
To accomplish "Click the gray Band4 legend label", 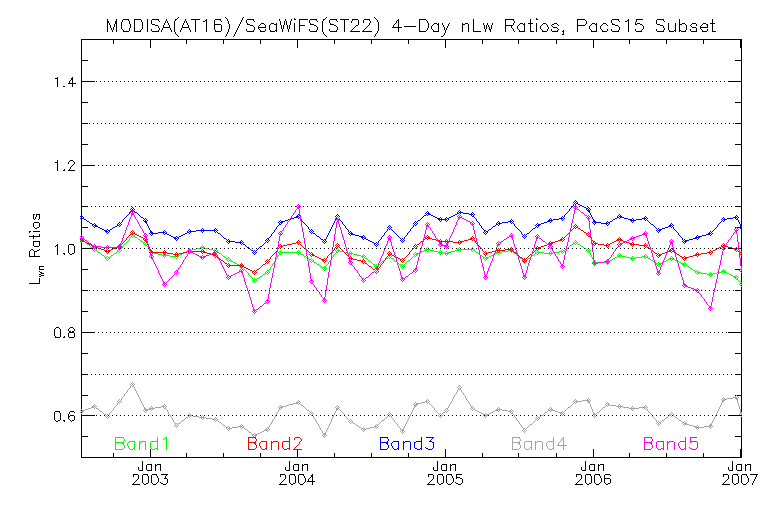I will point(539,444).
